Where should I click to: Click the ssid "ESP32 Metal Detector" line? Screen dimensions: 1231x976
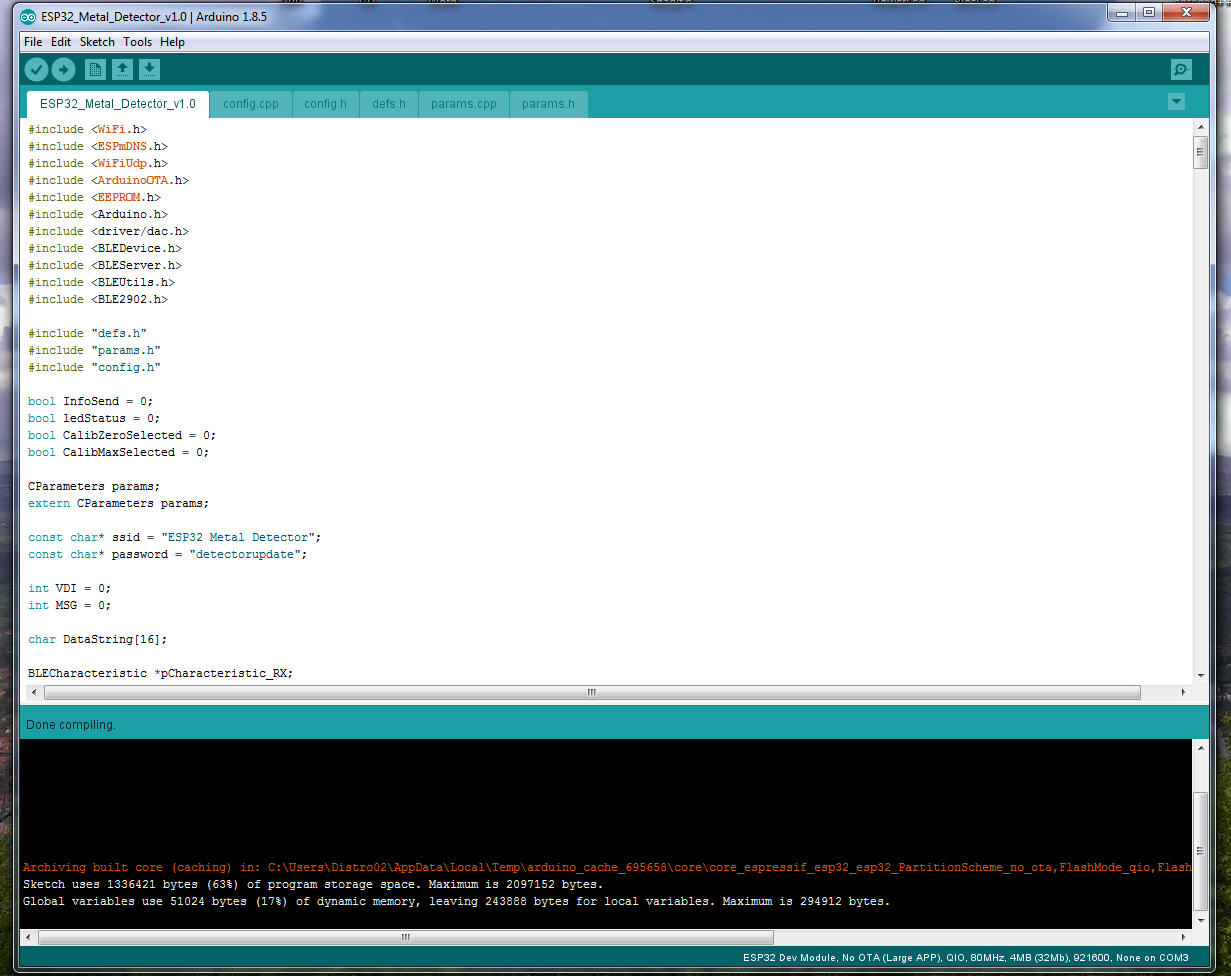(x=175, y=537)
